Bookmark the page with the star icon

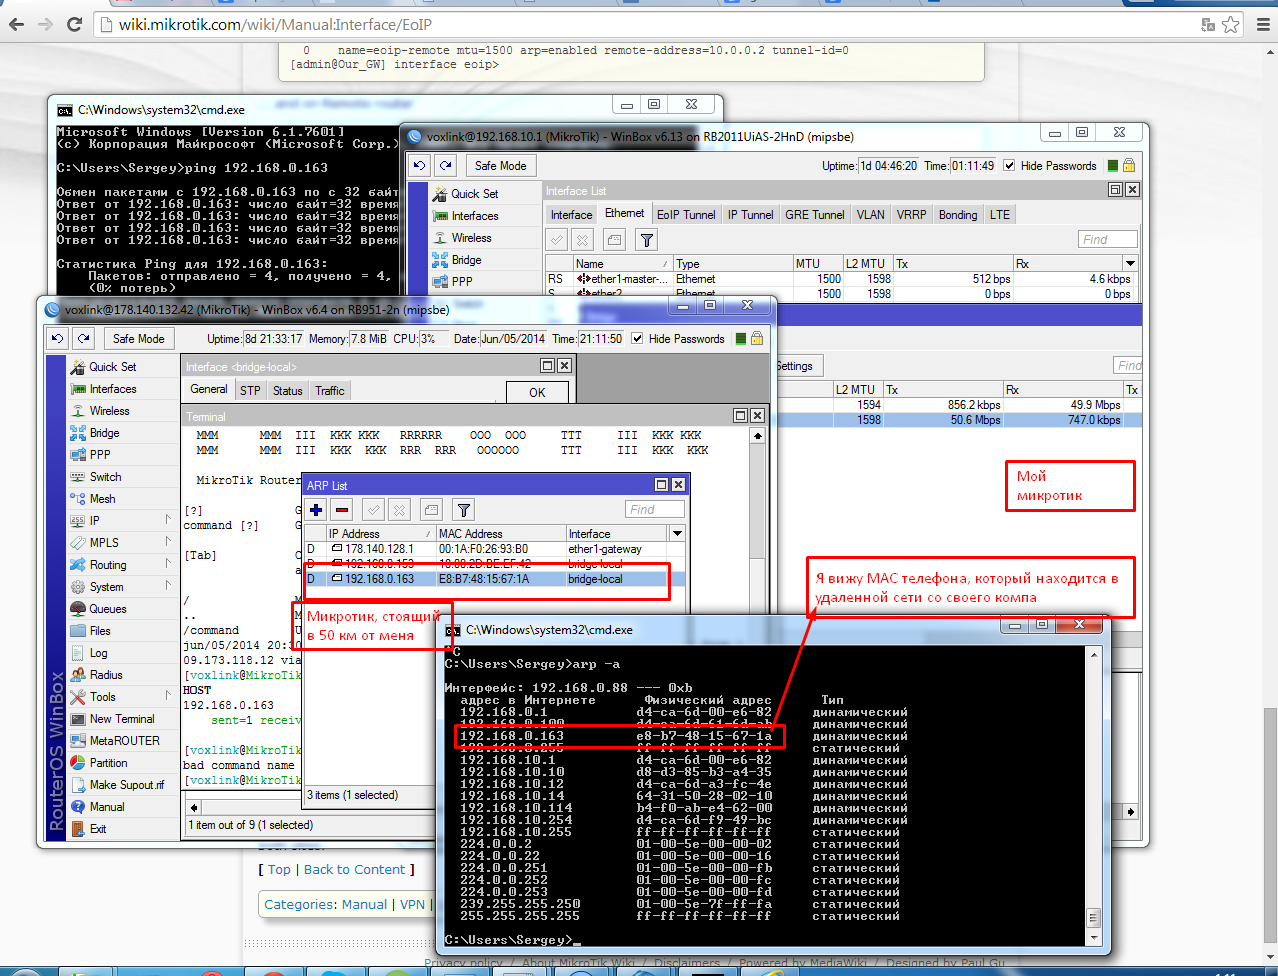tap(1231, 24)
